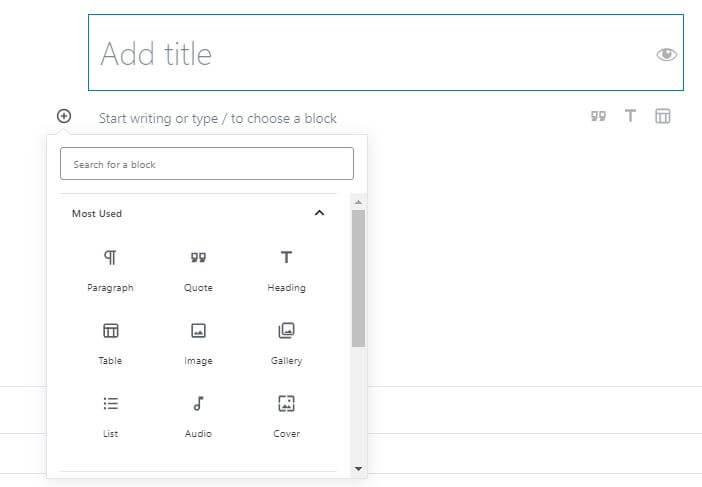702x487 pixels.
Task: Click the plus Add block button
Action: (x=64, y=116)
